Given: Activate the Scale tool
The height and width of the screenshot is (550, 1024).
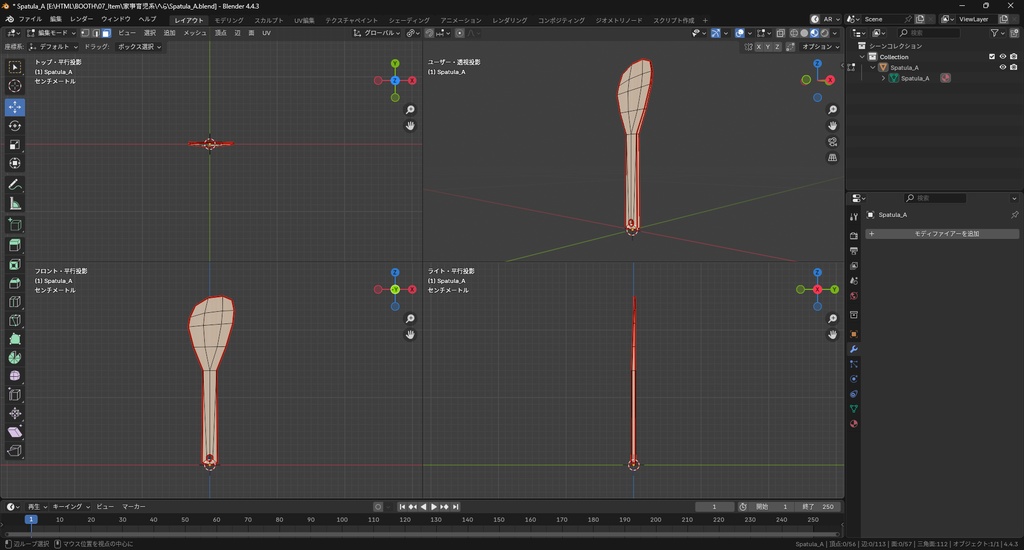Looking at the screenshot, I should 15,144.
